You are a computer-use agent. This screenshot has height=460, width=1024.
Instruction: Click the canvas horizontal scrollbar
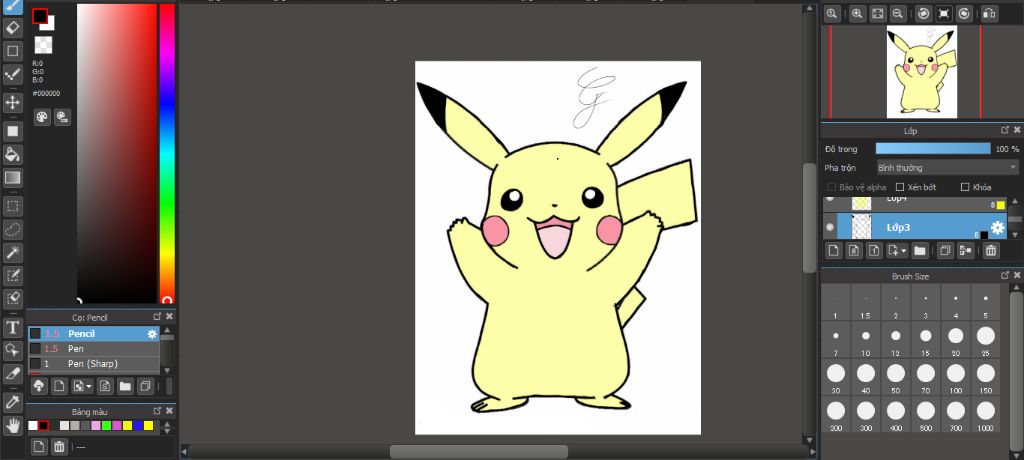point(479,452)
